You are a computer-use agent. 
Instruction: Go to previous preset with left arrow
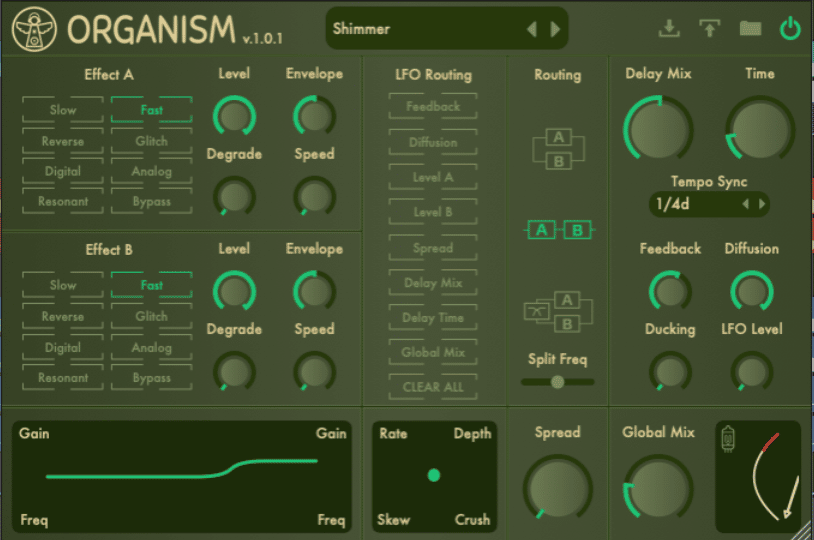tap(532, 29)
